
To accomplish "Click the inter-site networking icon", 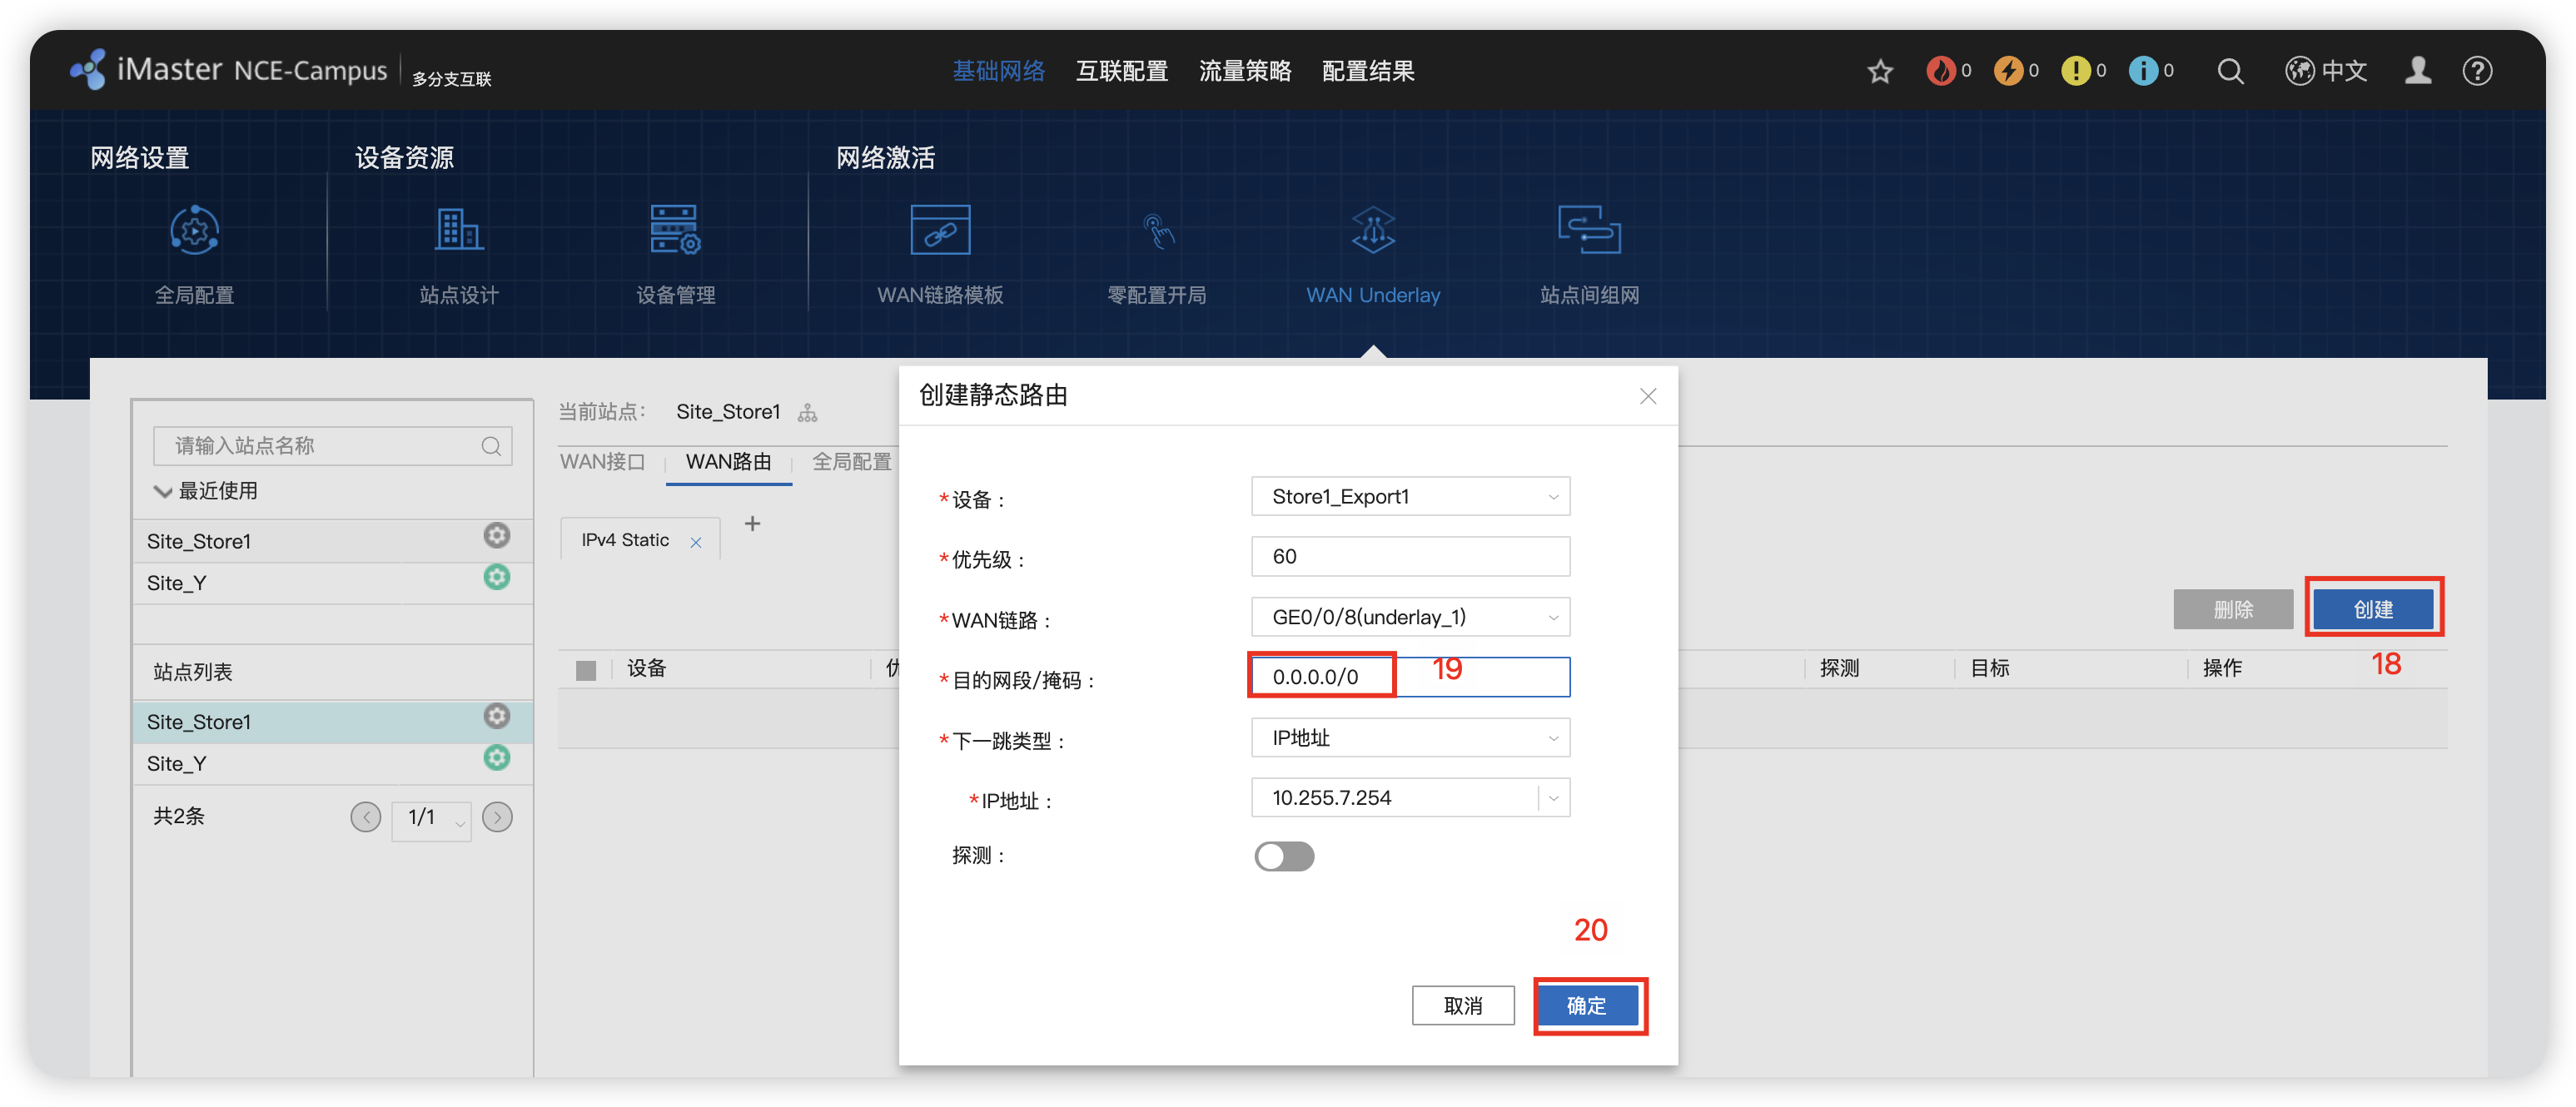I will pos(1589,230).
